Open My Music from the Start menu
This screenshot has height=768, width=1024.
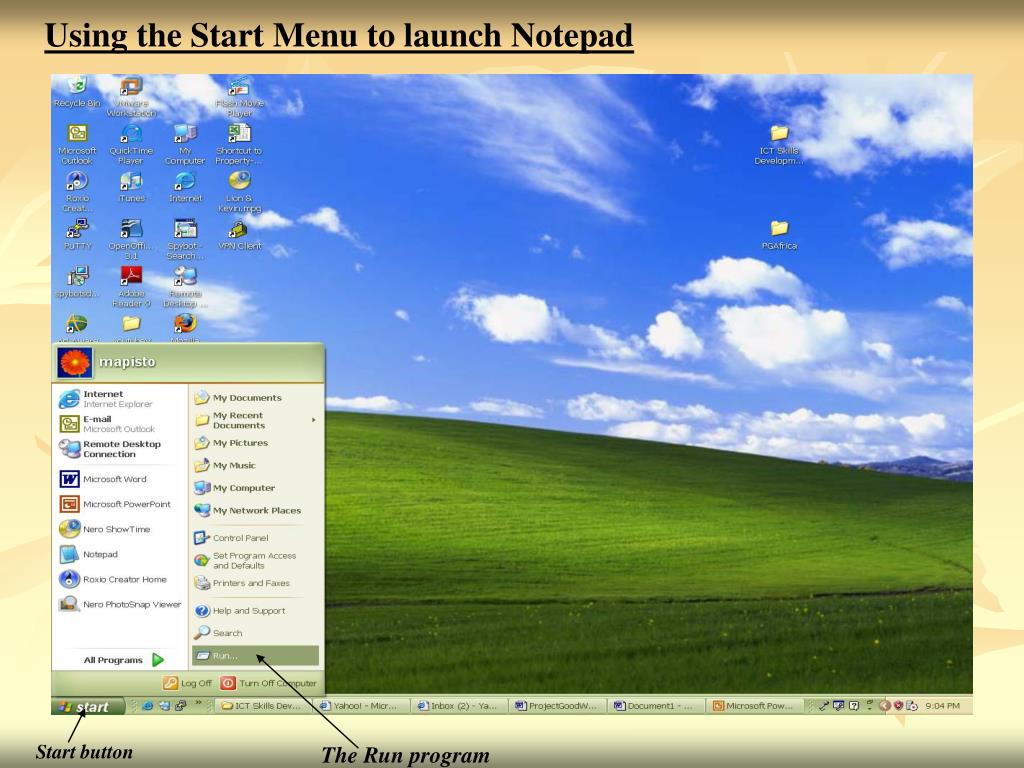click(255, 466)
